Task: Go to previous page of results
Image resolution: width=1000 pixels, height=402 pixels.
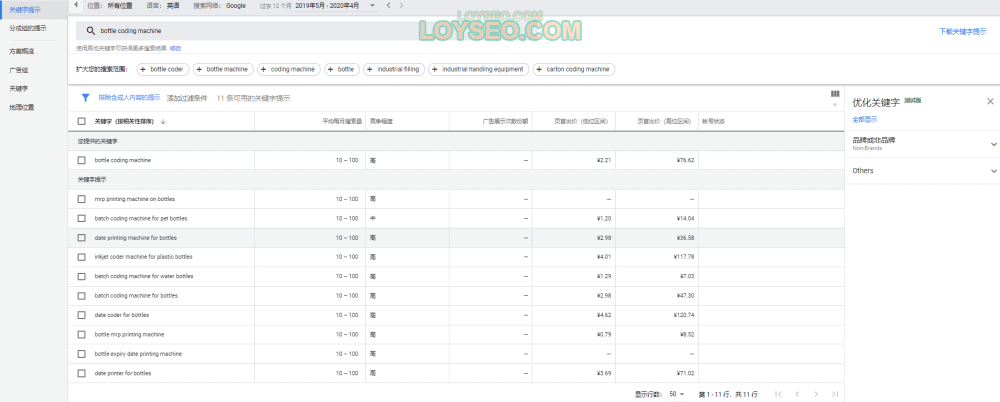Action: (797, 394)
